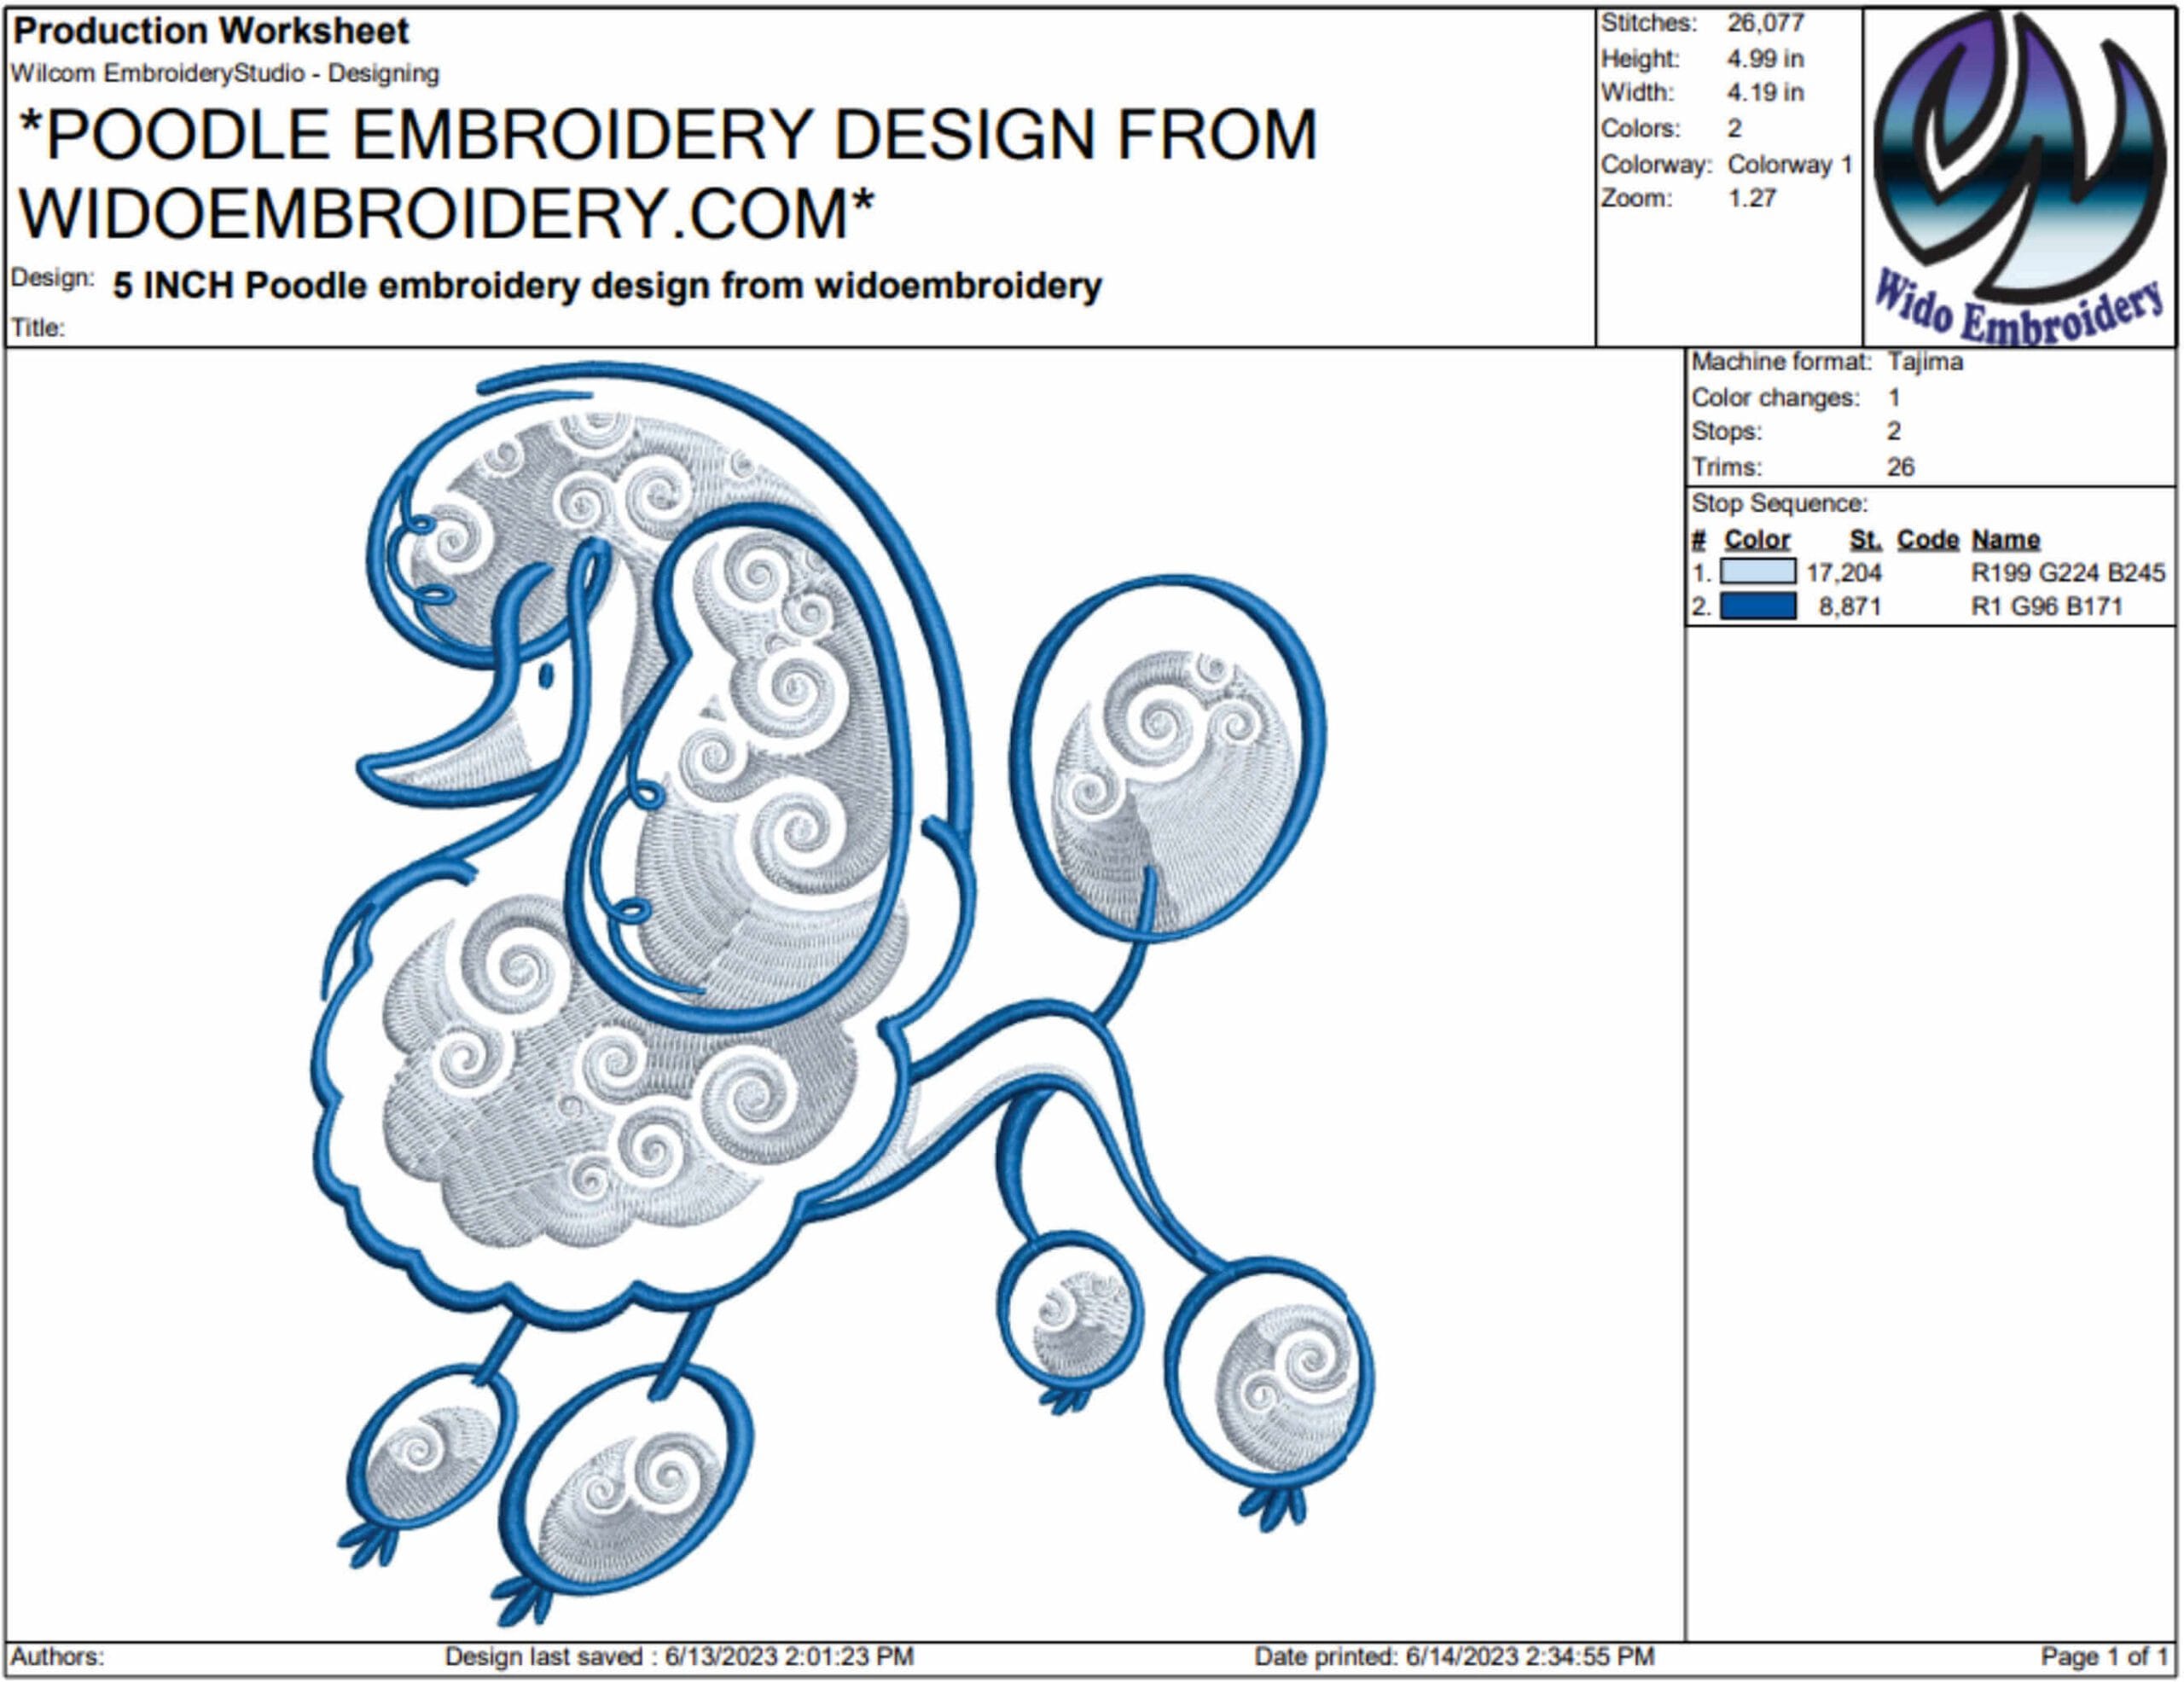Click the 'WIDOEMBROIDERY.COM*' title line
2184x1682 pixels.
click(x=447, y=213)
